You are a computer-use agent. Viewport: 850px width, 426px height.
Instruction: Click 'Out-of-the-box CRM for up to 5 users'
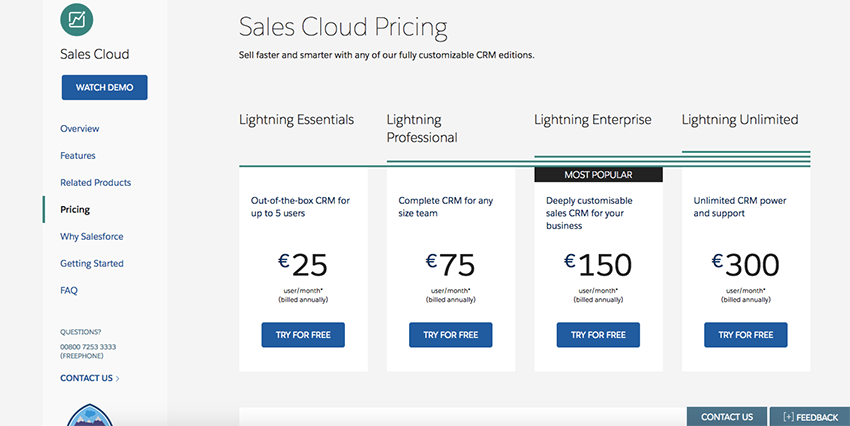pos(300,206)
